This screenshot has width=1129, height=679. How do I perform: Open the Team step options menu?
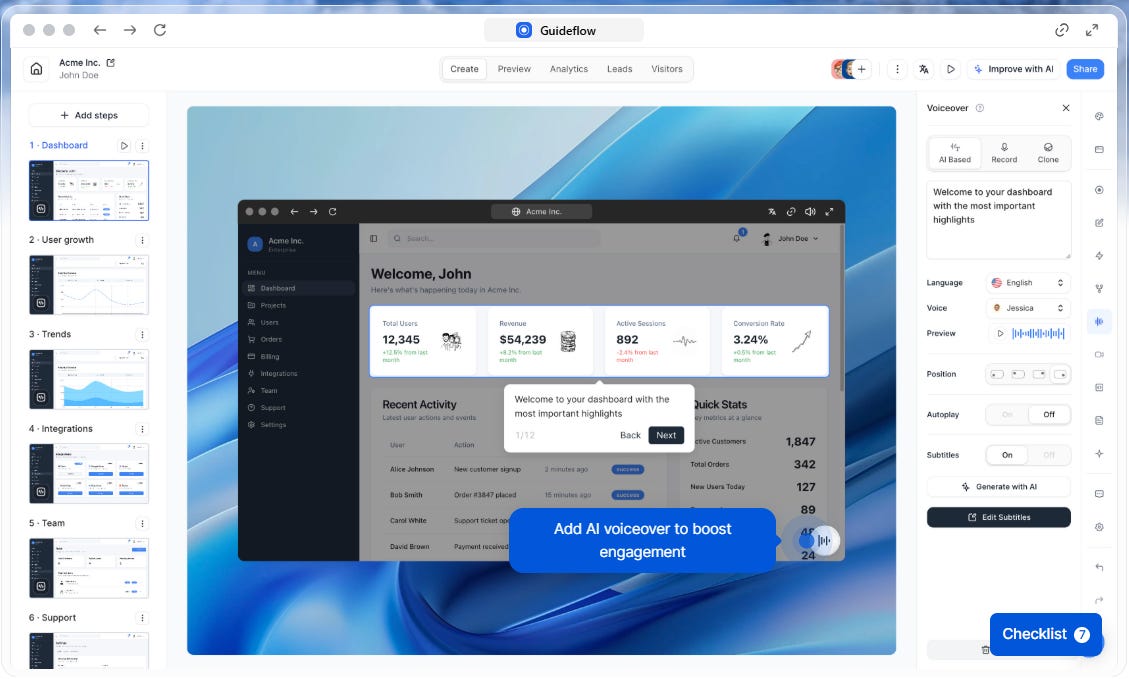(x=142, y=523)
